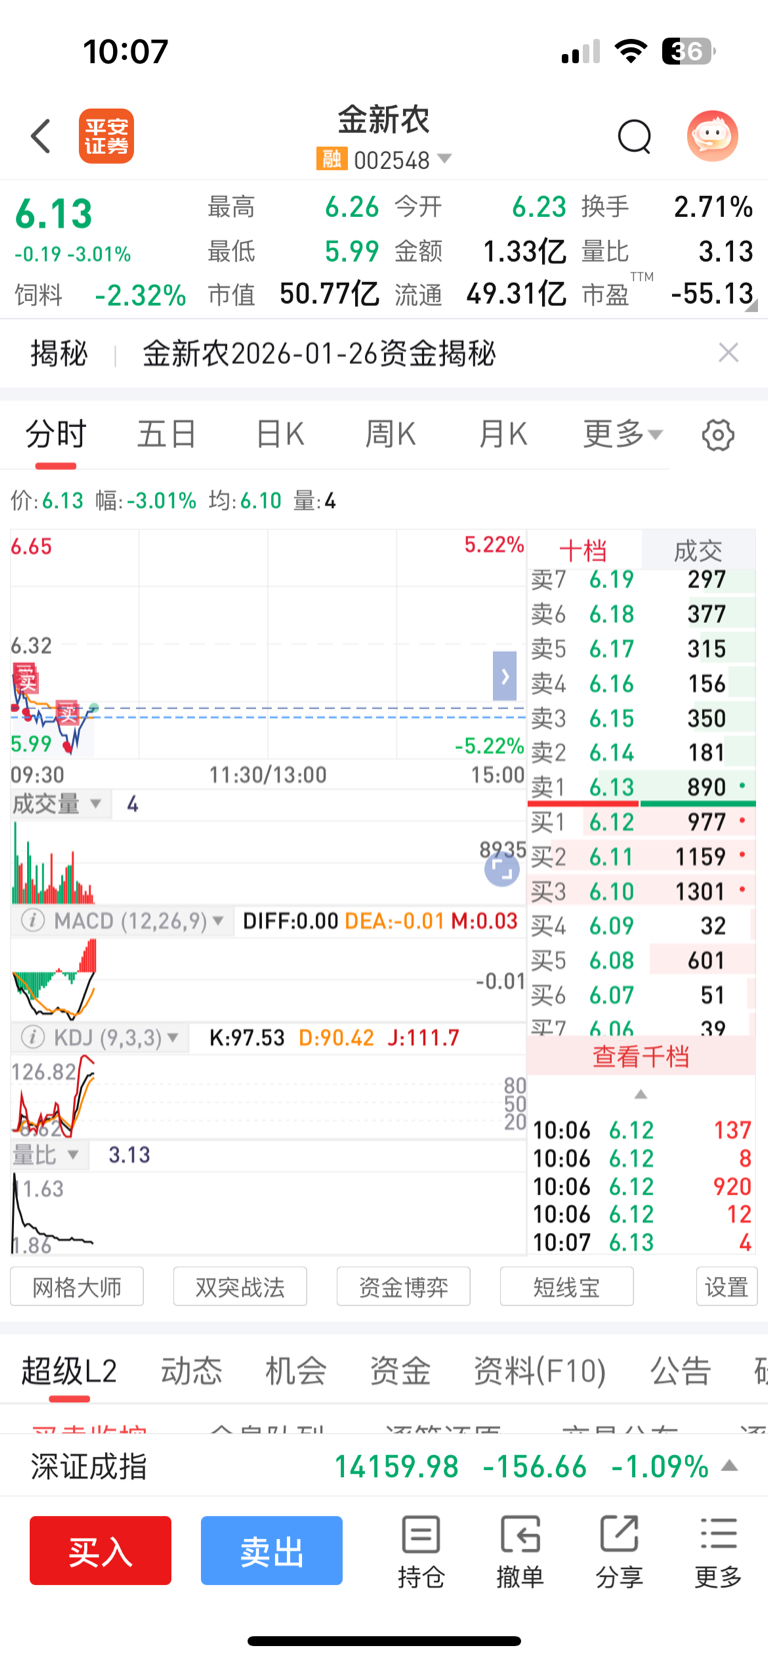The width and height of the screenshot is (768, 1663).
Task: Open 网格大师 tool
Action: pyautogui.click(x=77, y=1286)
